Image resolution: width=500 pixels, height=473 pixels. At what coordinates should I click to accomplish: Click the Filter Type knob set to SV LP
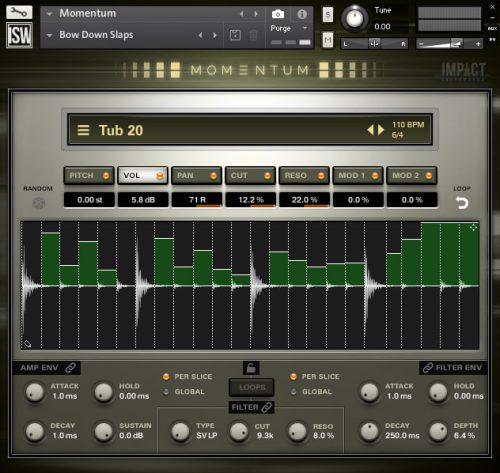(180, 431)
